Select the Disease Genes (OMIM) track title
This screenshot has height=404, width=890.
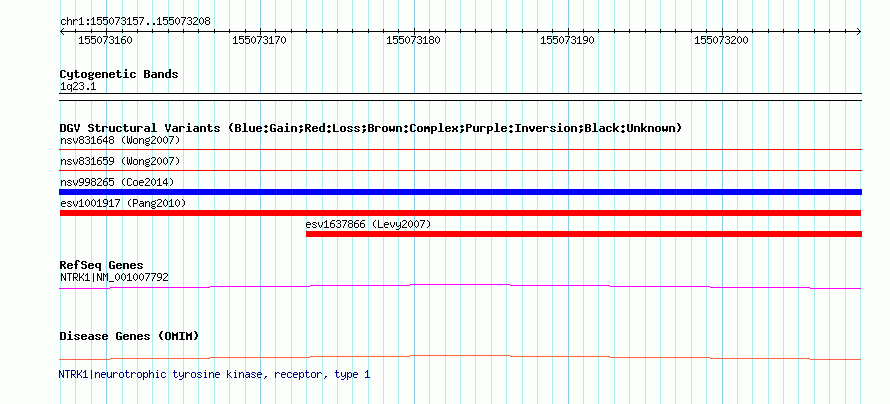129,336
